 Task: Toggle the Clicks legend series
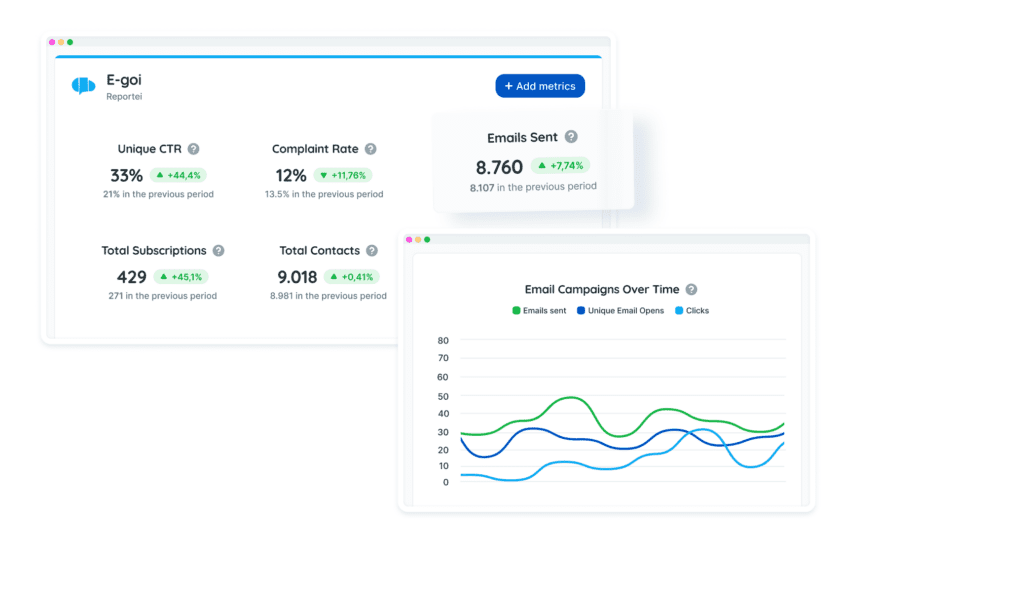tap(691, 311)
